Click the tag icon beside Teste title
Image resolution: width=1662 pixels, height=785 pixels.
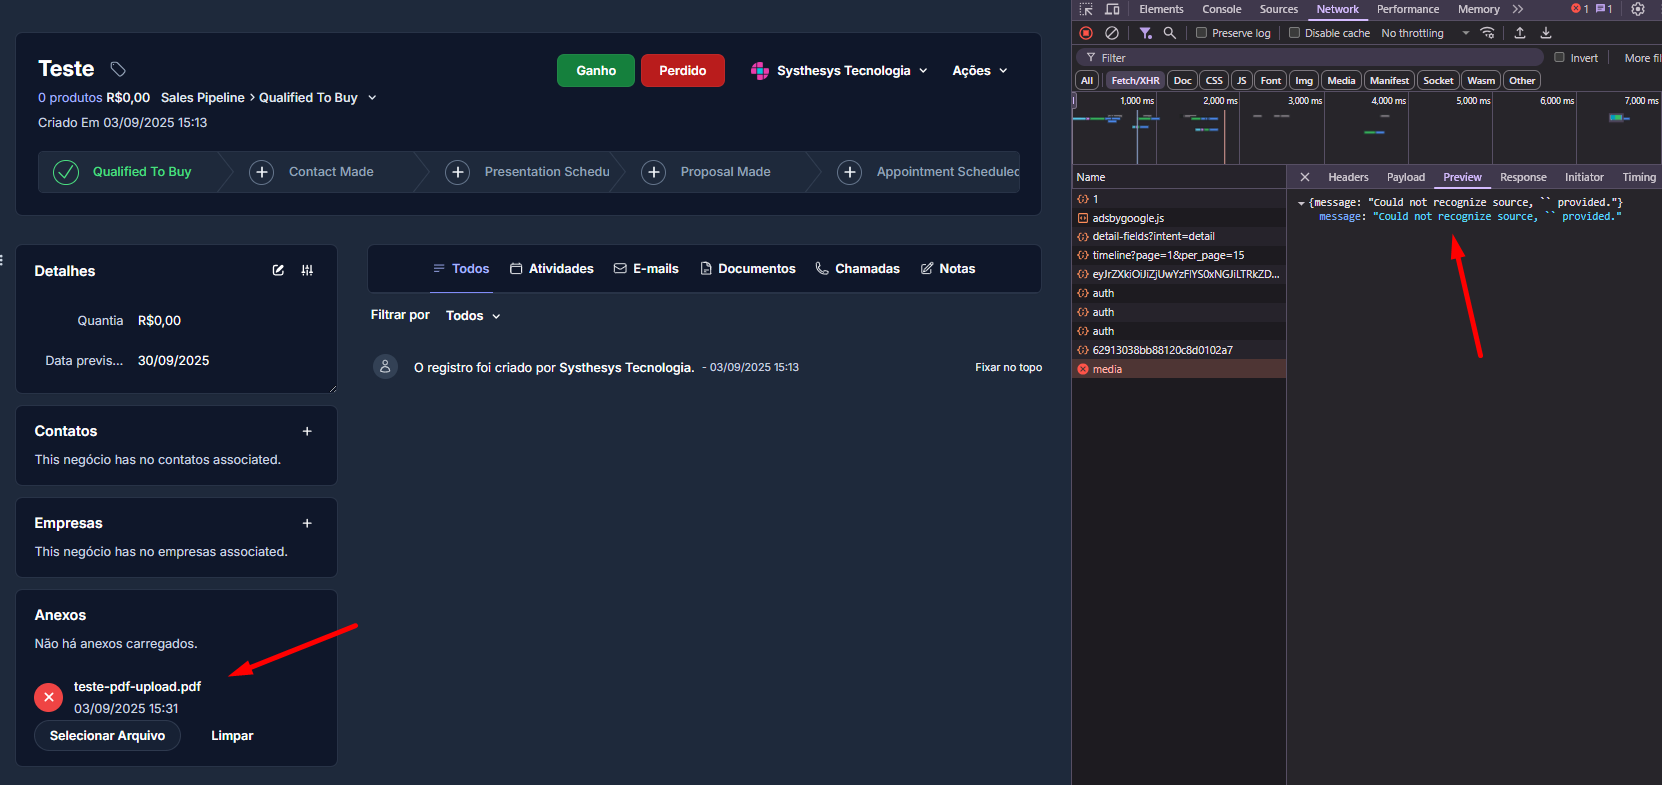pos(118,69)
